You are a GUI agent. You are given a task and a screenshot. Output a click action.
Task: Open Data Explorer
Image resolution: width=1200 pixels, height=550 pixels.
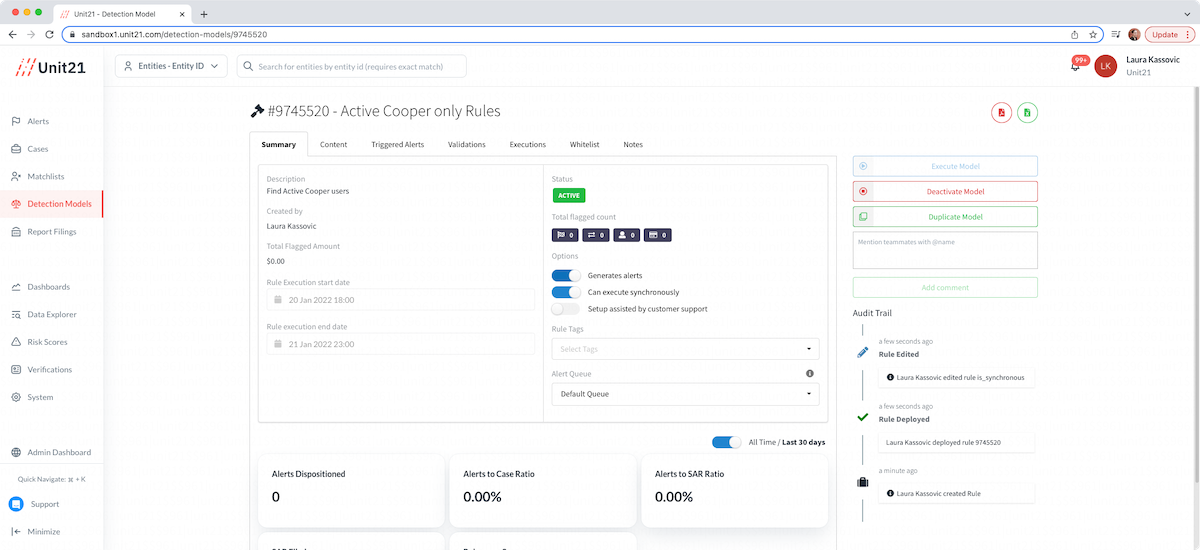(51, 314)
